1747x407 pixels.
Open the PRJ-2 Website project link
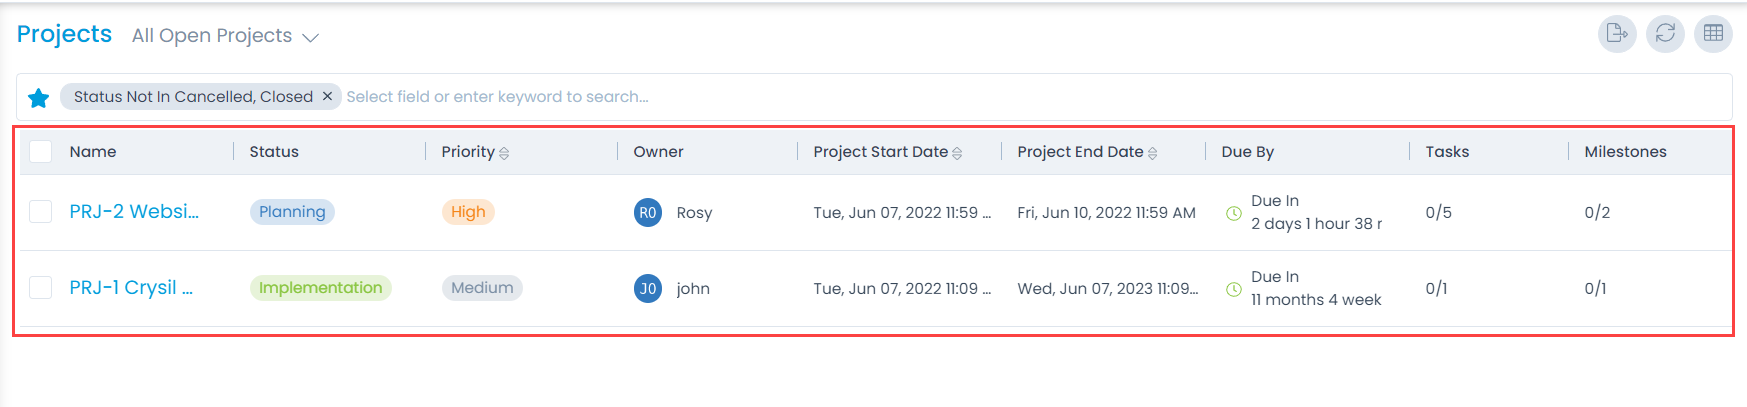click(134, 212)
